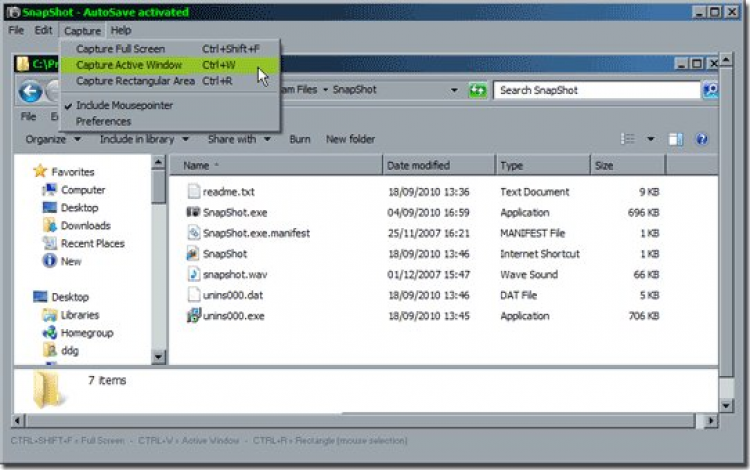Open the SnapShot File menu

tap(16, 30)
